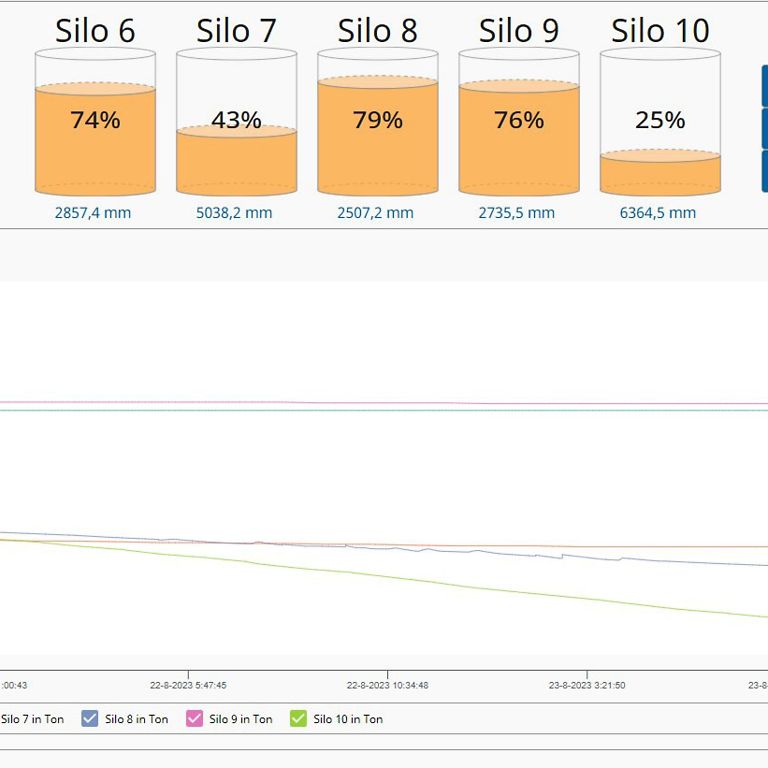Select the 2735,5 mm reading under Silo 9
The width and height of the screenshot is (768, 768).
click(516, 213)
